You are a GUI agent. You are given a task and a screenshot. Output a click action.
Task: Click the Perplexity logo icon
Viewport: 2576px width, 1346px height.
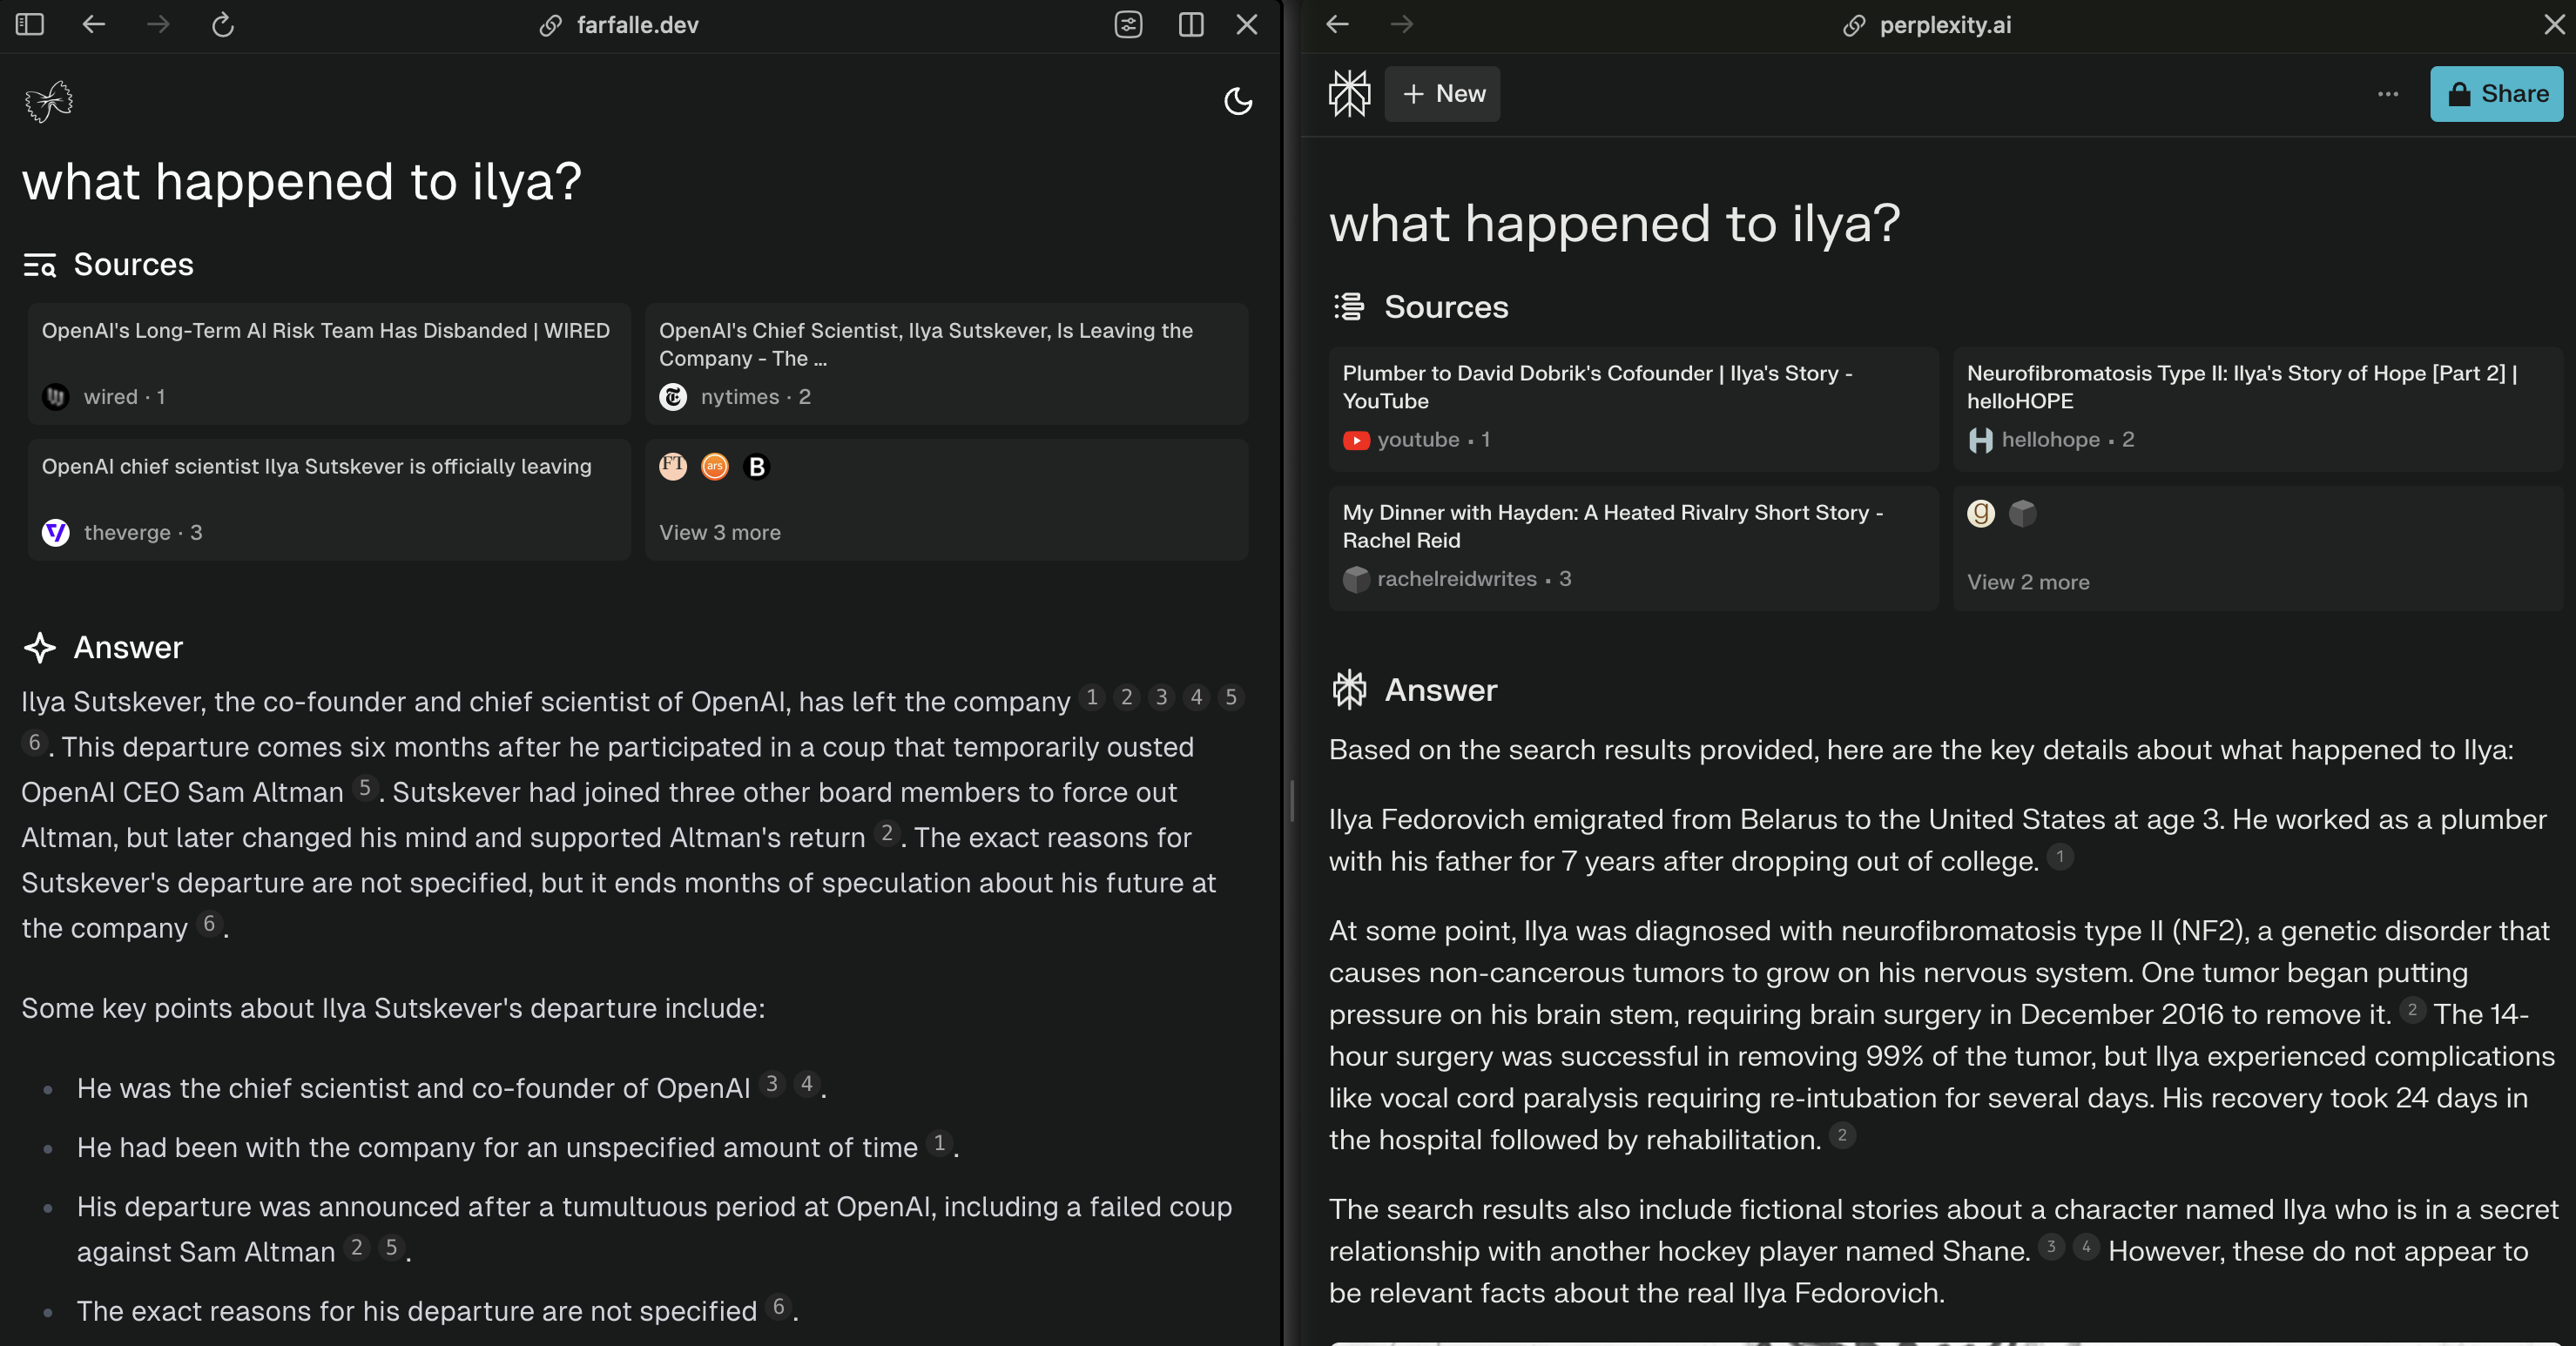(x=1349, y=94)
